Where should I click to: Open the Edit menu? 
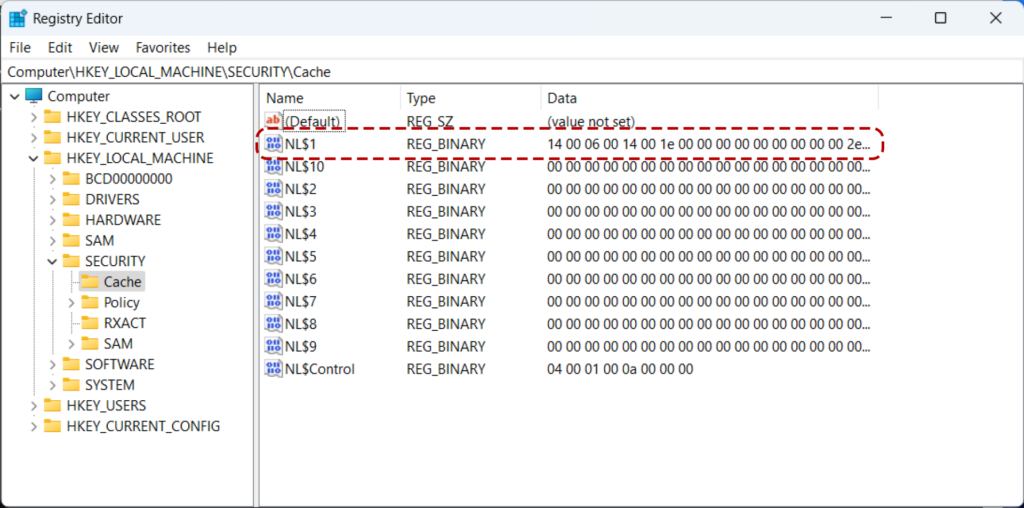coord(60,48)
